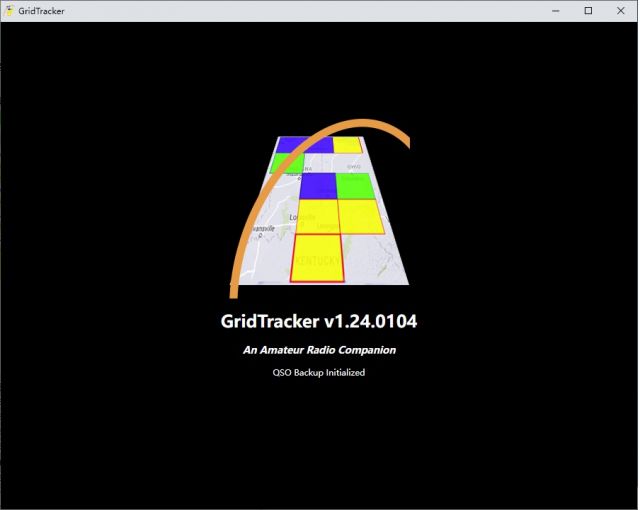Click the GridTracker app icon in title bar

tap(9, 11)
